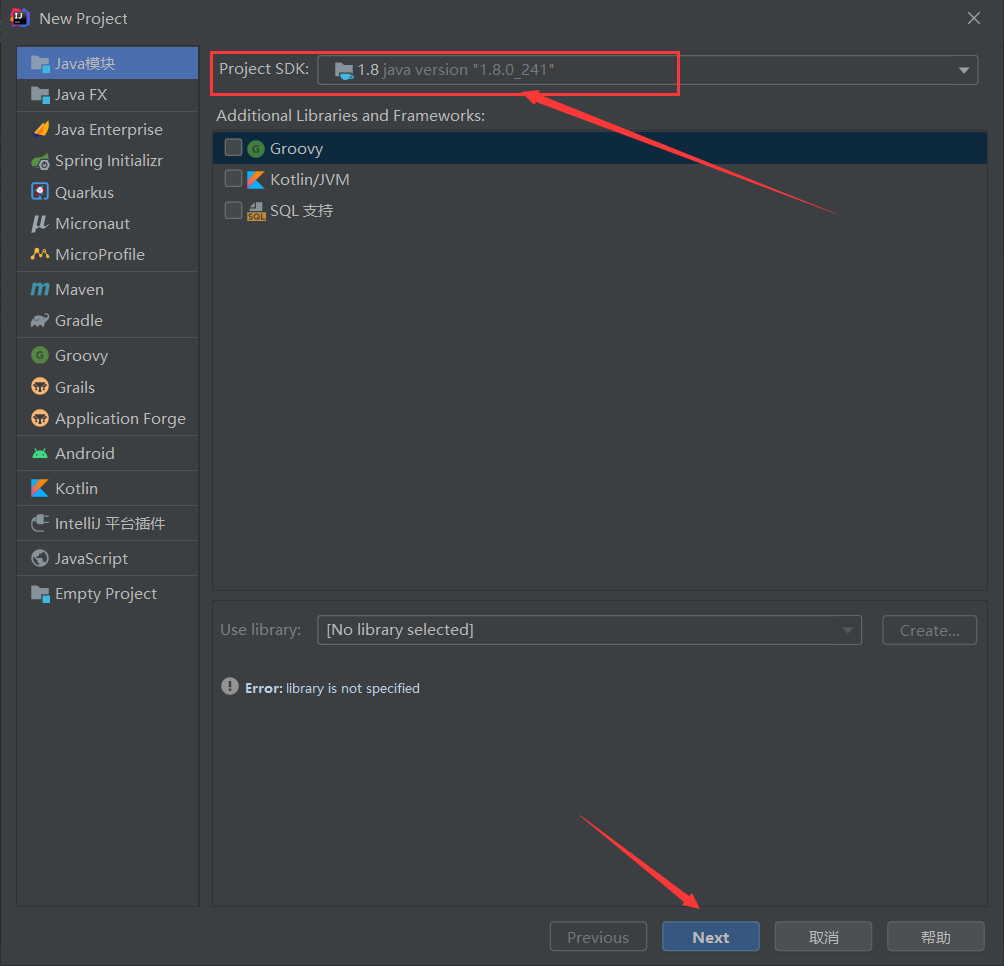This screenshot has width=1004, height=966.
Task: Select Java FX project type
Action: tap(108, 95)
